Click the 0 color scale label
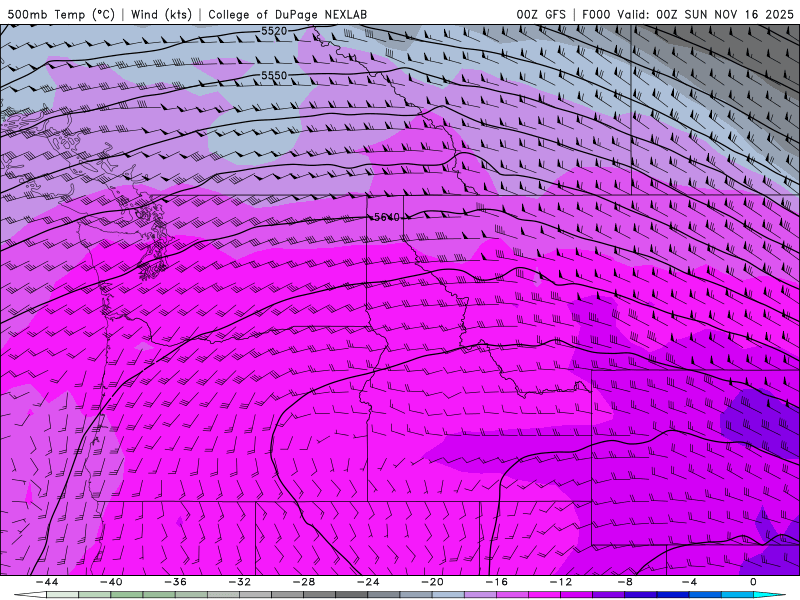800x600 pixels. pyautogui.click(x=753, y=582)
